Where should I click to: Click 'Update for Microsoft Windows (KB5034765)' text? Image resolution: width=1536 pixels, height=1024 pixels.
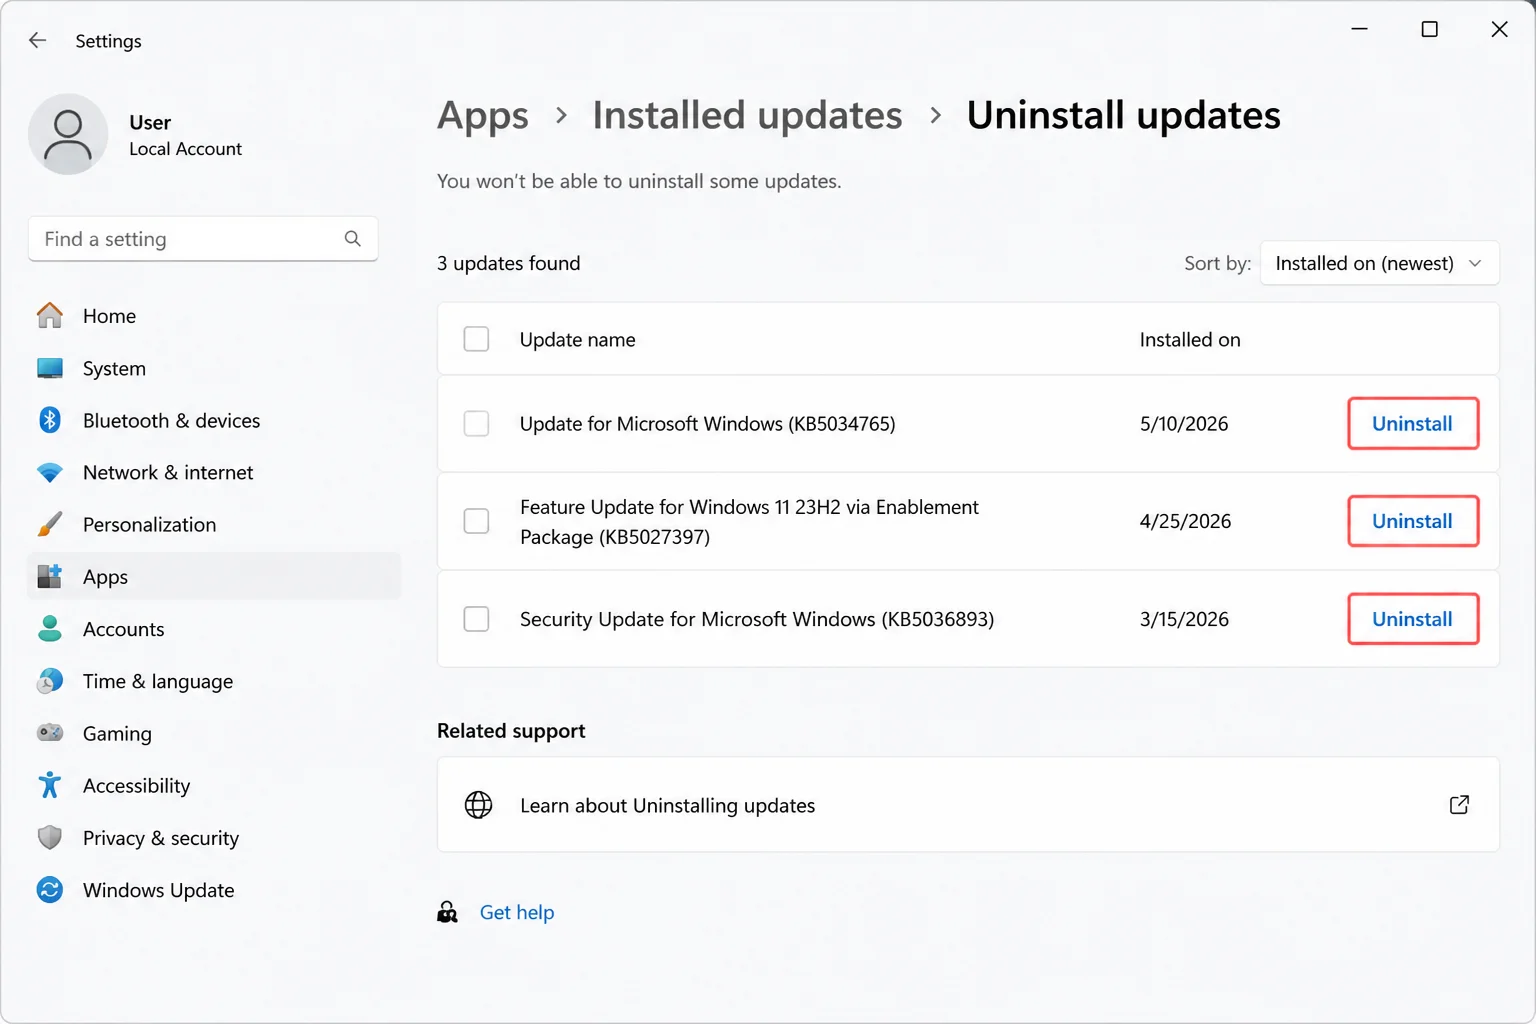[707, 424]
